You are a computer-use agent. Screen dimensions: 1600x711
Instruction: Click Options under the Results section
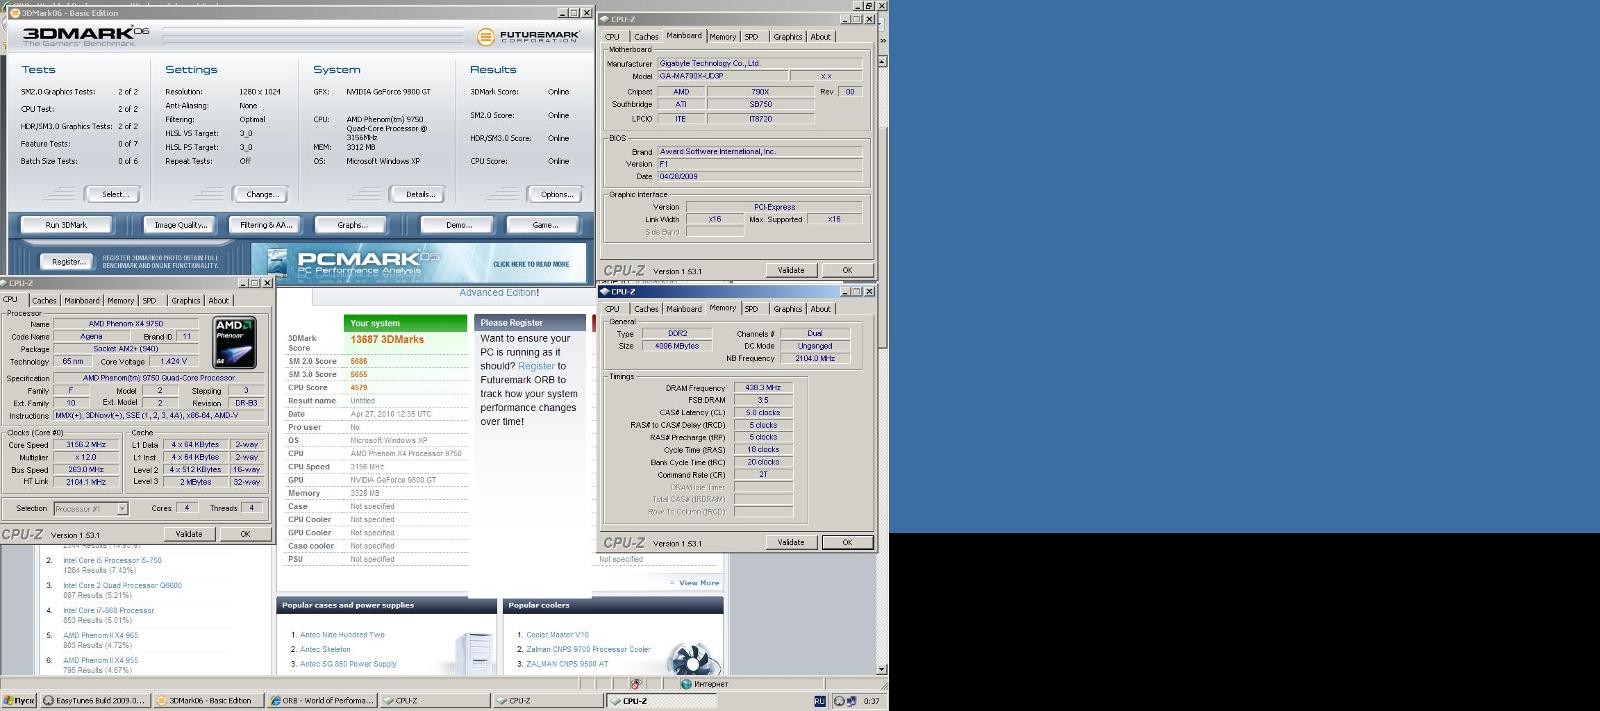pos(557,194)
